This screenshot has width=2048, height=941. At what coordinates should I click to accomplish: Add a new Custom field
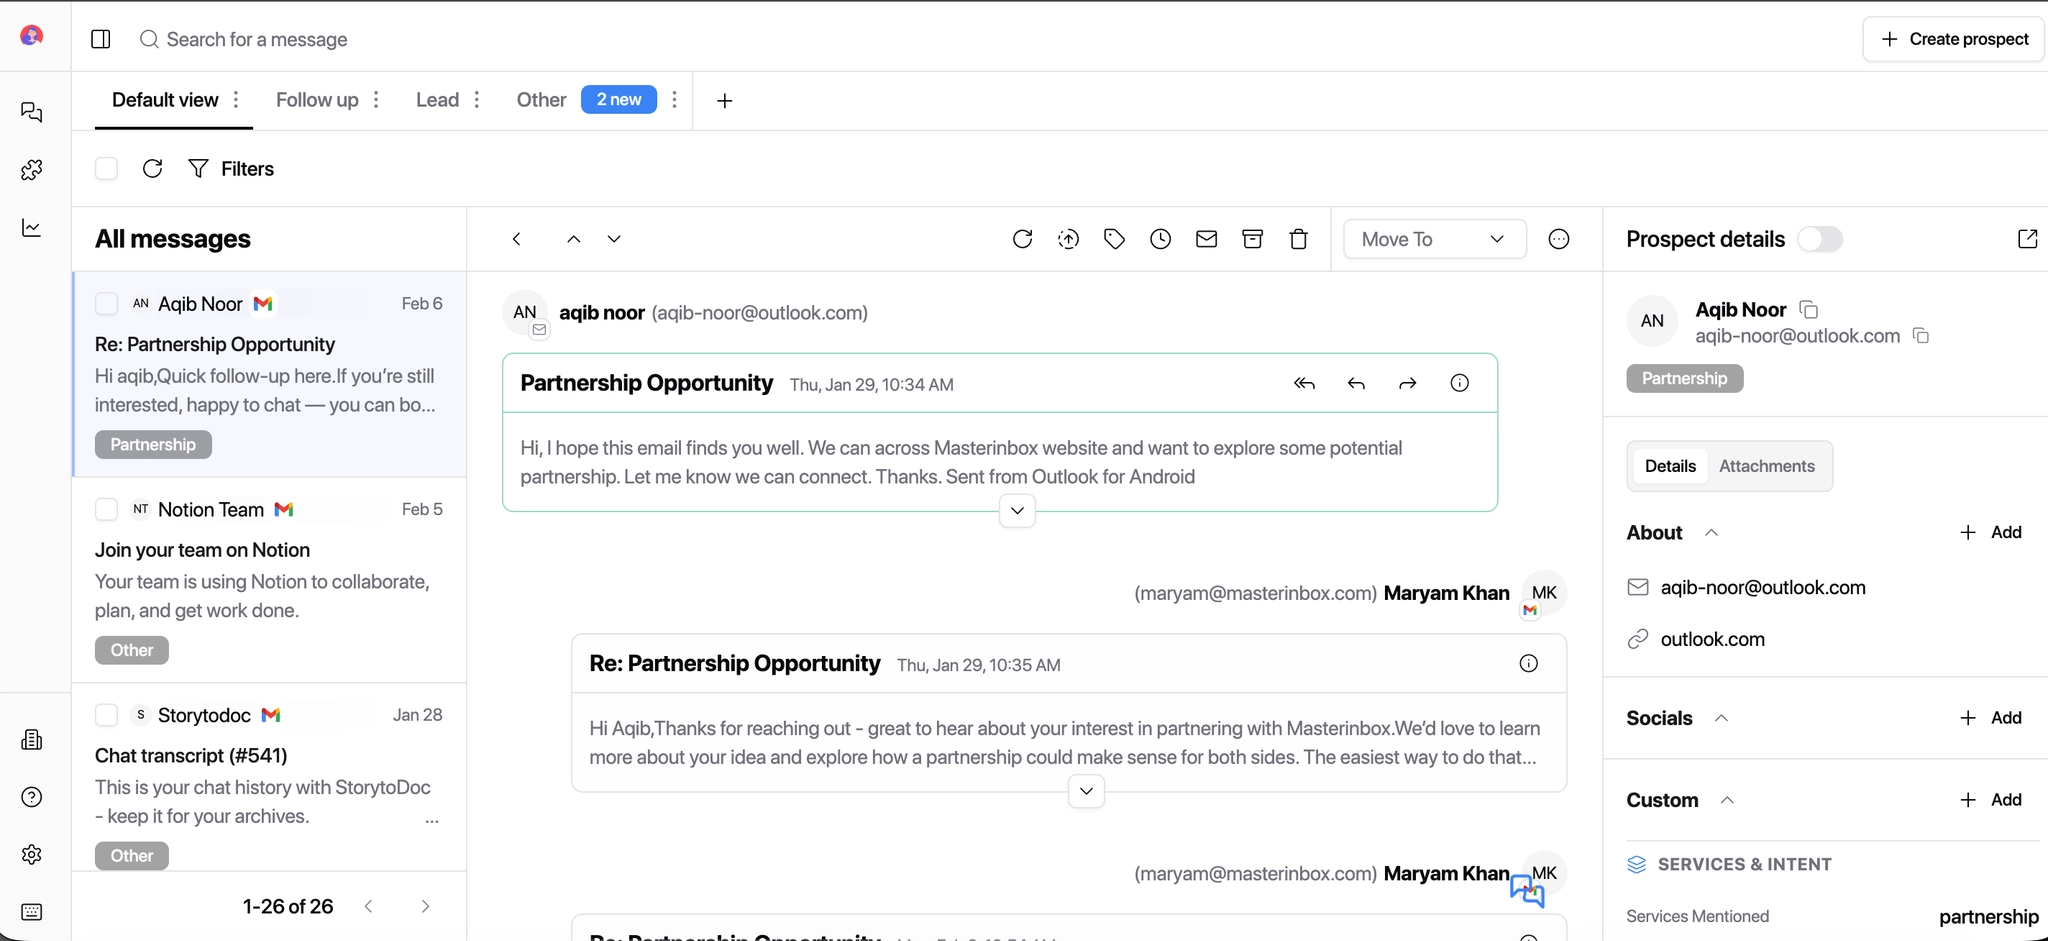tap(1990, 800)
